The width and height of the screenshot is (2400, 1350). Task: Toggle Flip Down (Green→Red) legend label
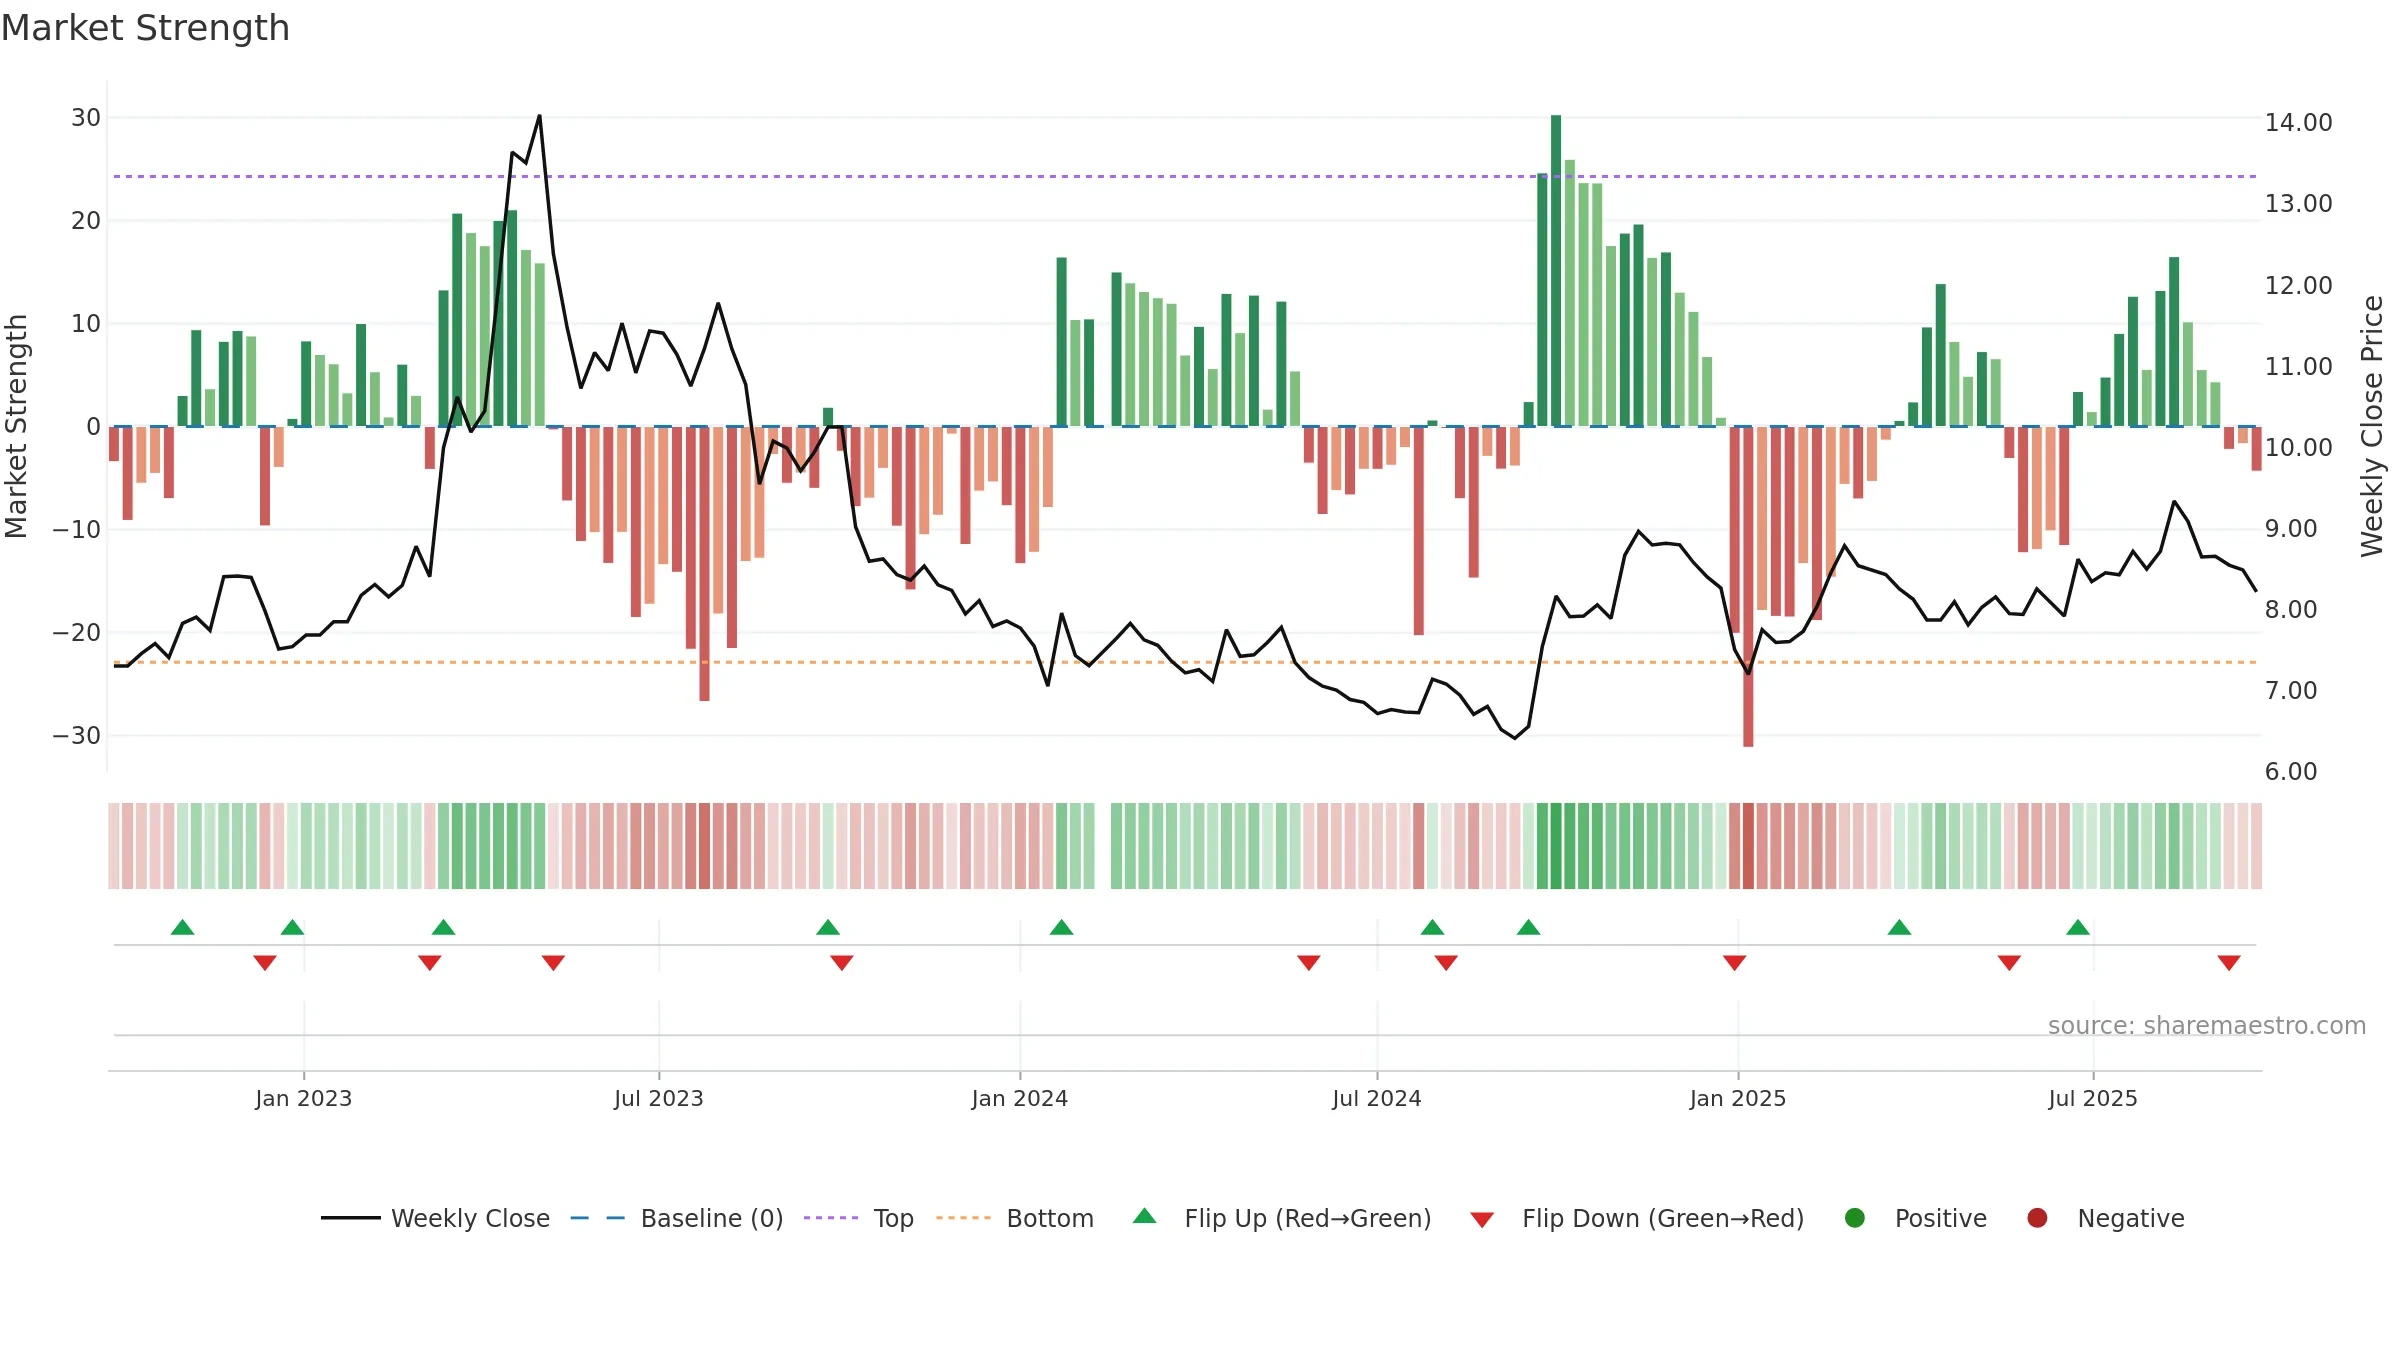click(1663, 1218)
